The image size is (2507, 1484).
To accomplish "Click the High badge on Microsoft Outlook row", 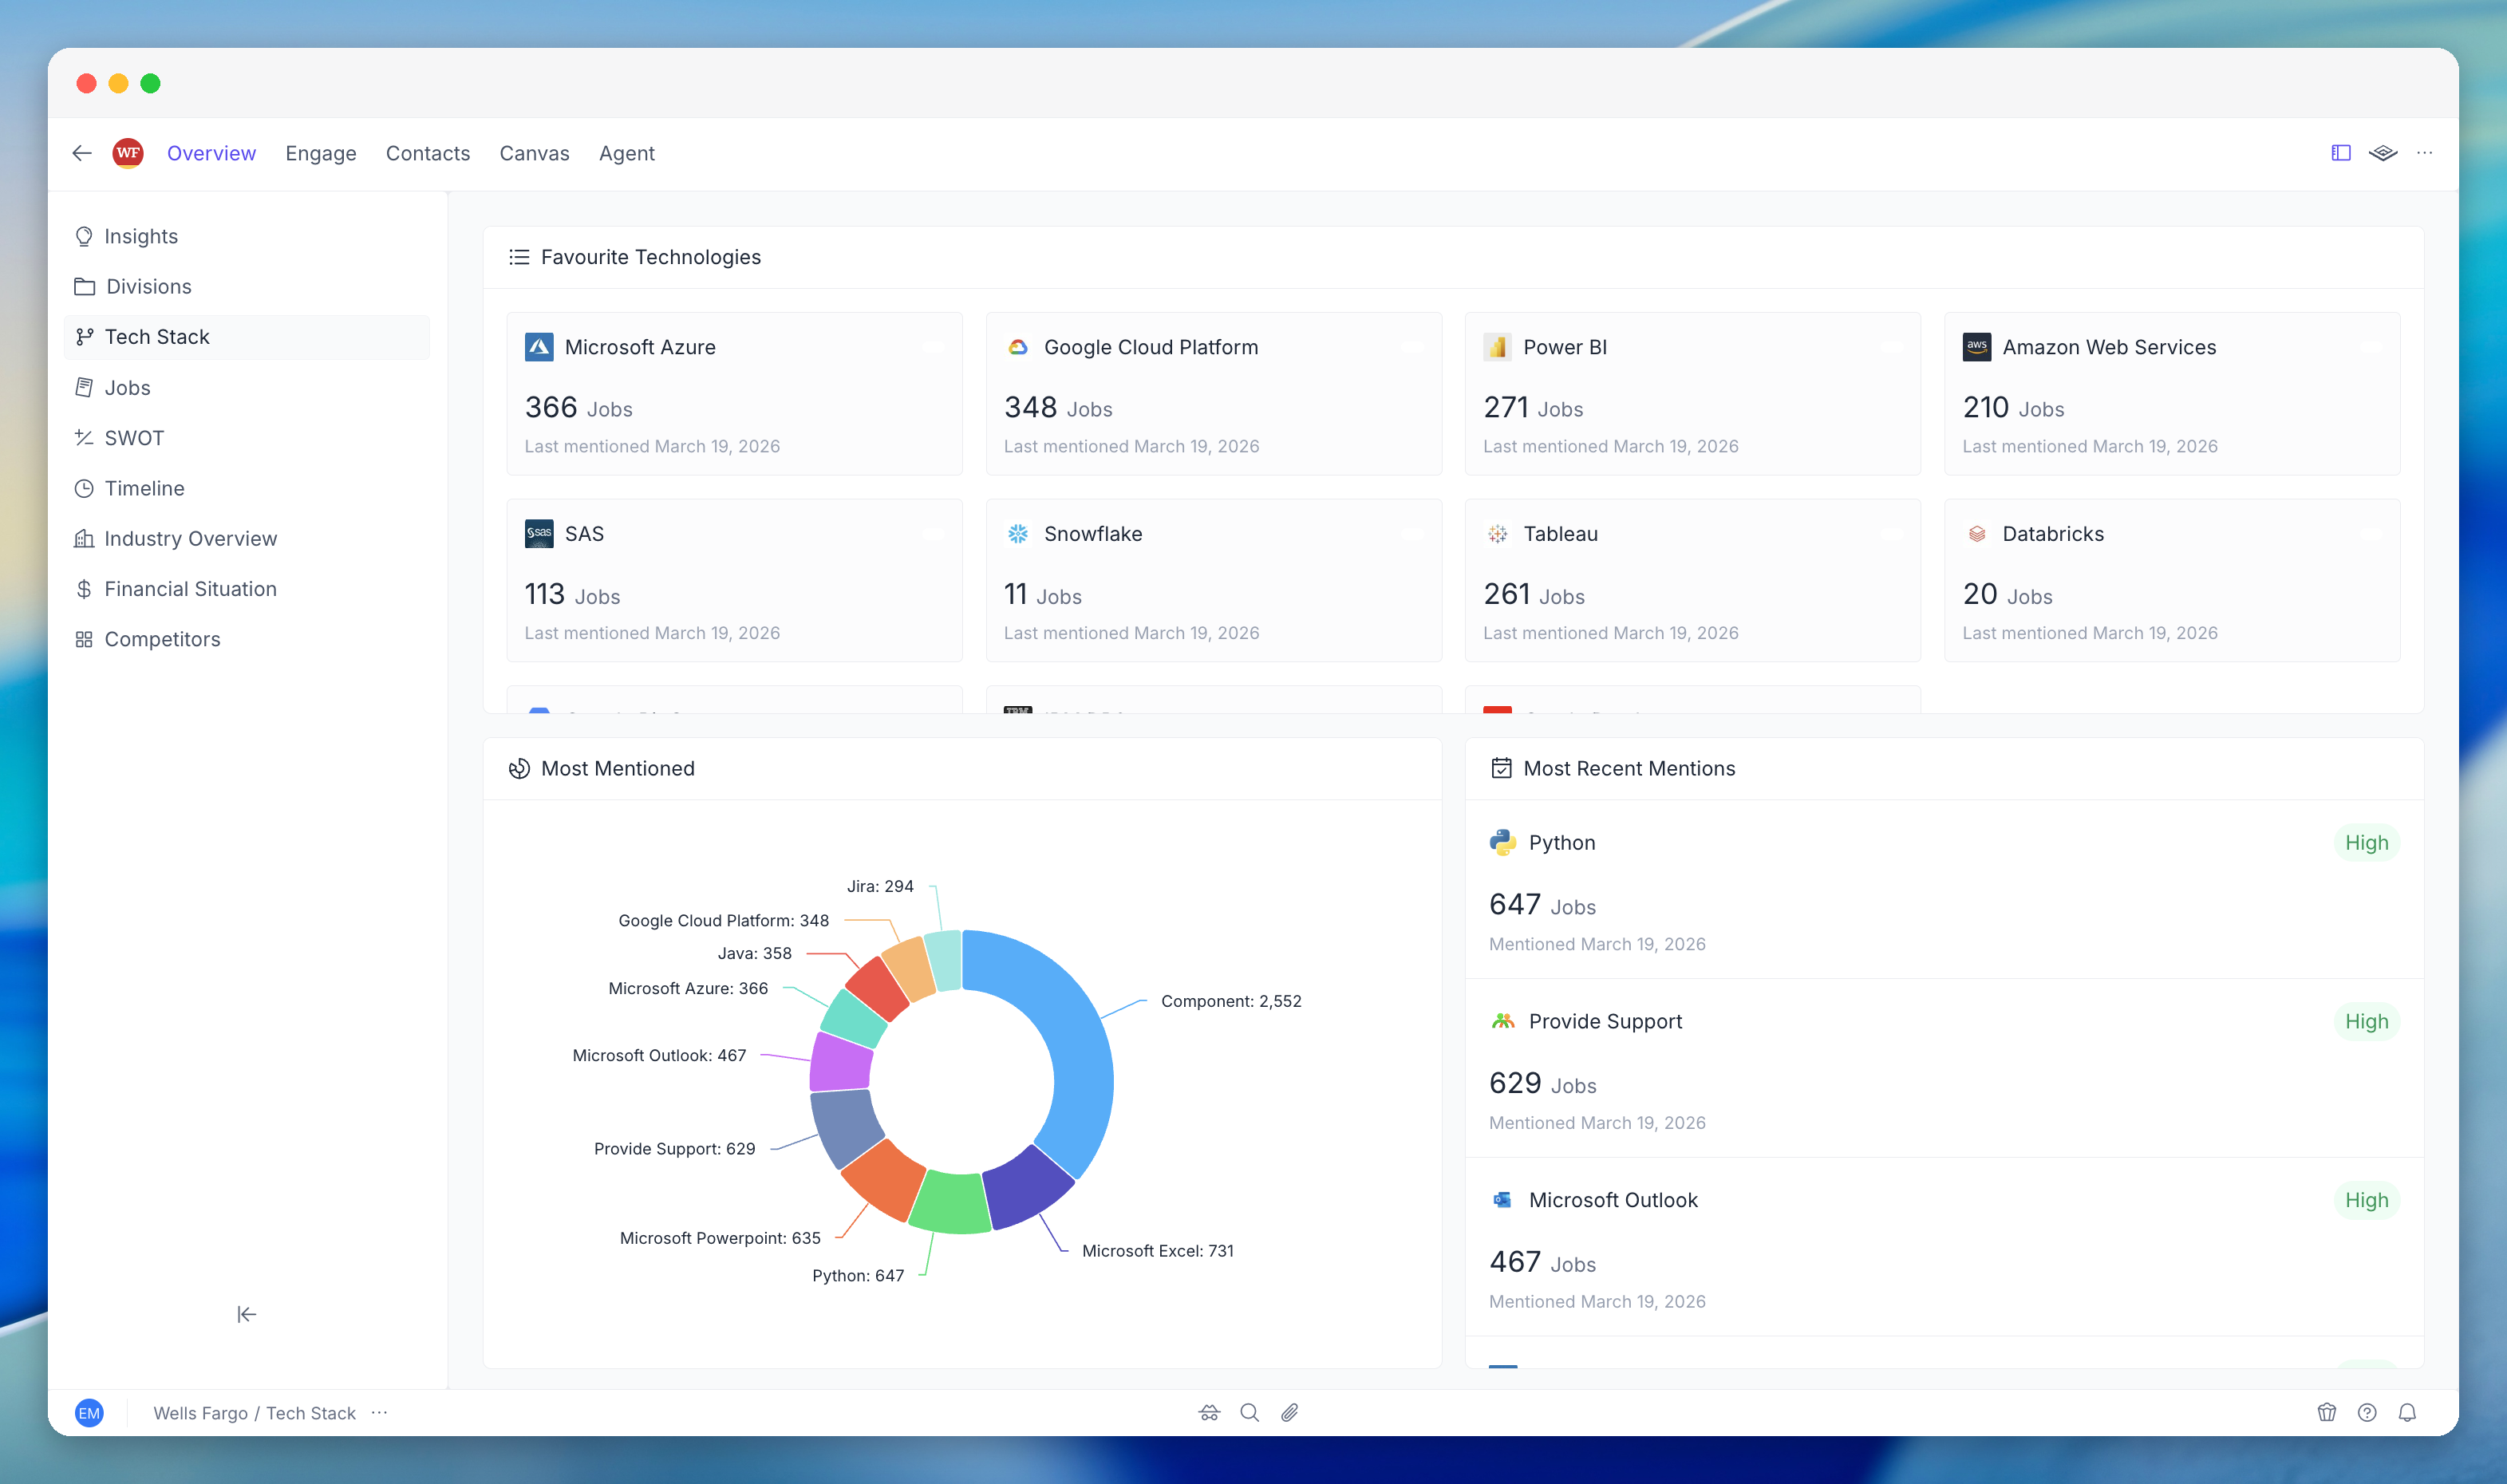I will point(2366,1200).
